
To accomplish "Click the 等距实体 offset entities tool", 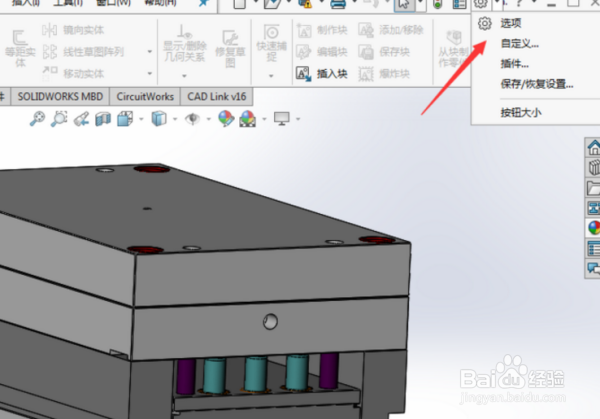I will [x=20, y=49].
